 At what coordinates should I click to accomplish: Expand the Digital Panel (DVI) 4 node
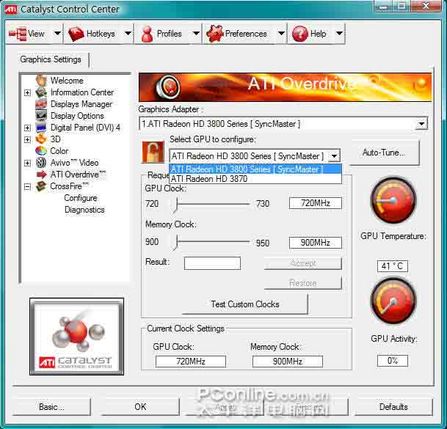(x=28, y=128)
